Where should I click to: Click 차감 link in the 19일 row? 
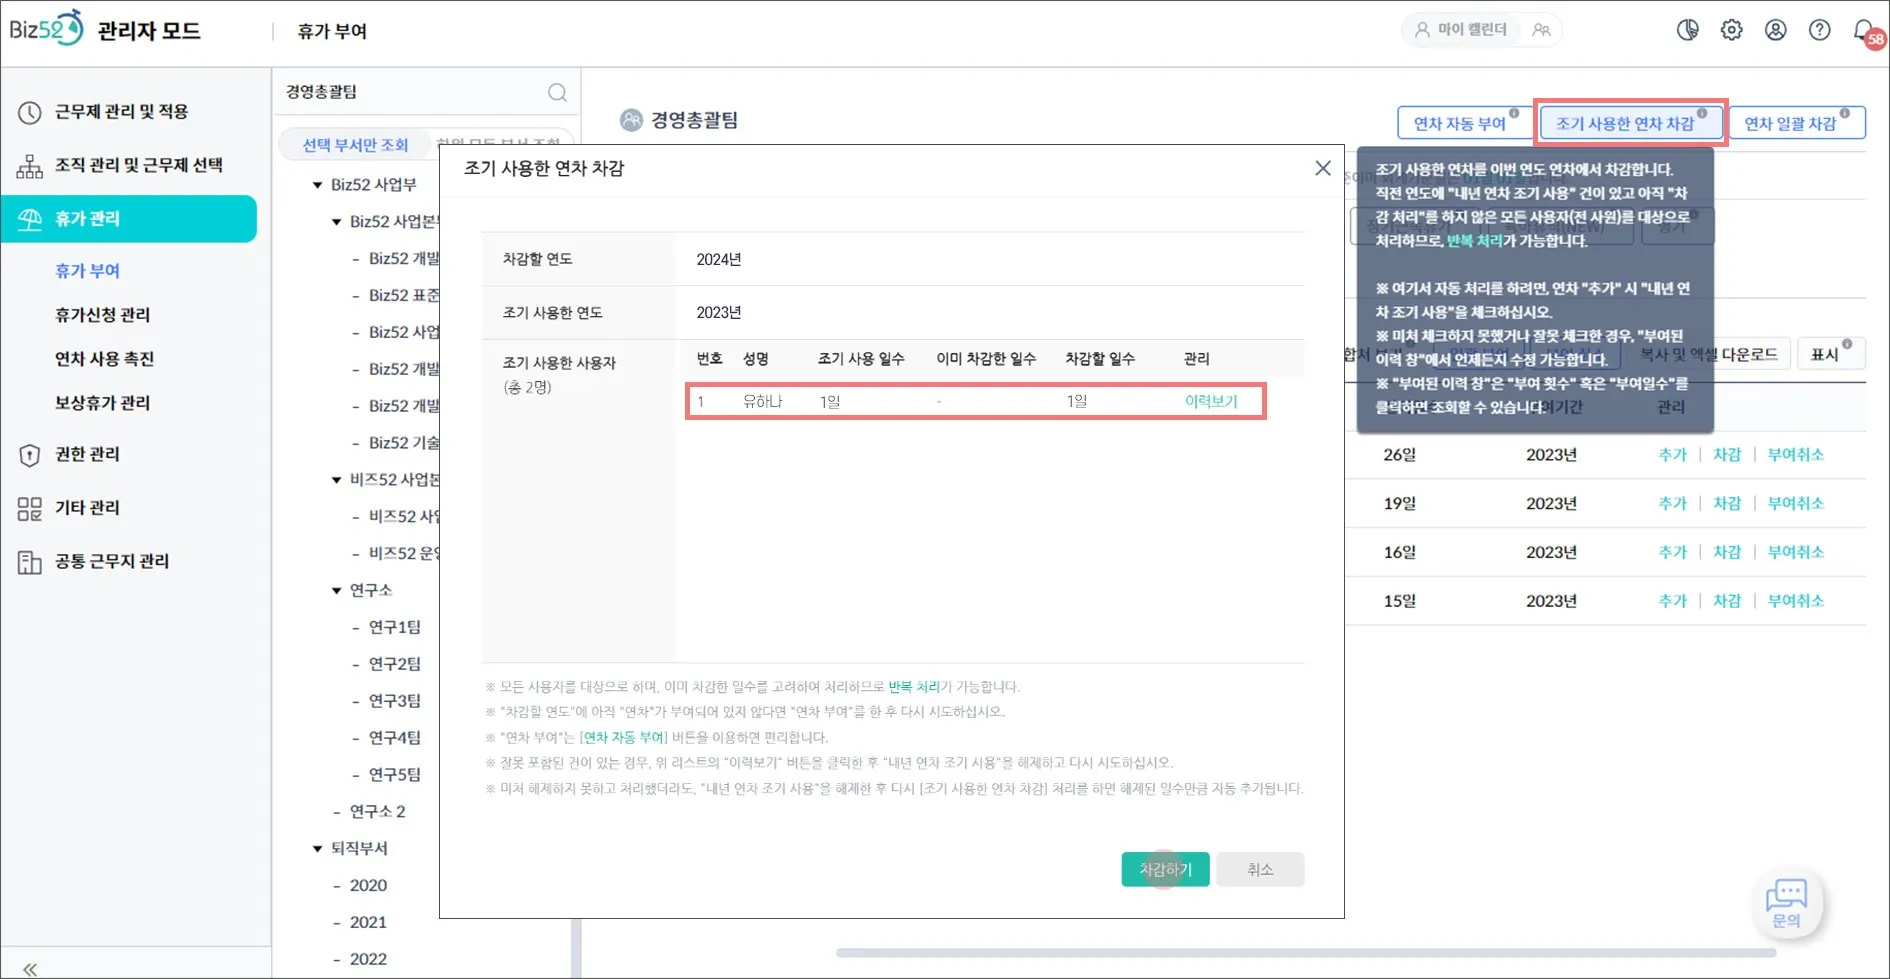tap(1727, 504)
